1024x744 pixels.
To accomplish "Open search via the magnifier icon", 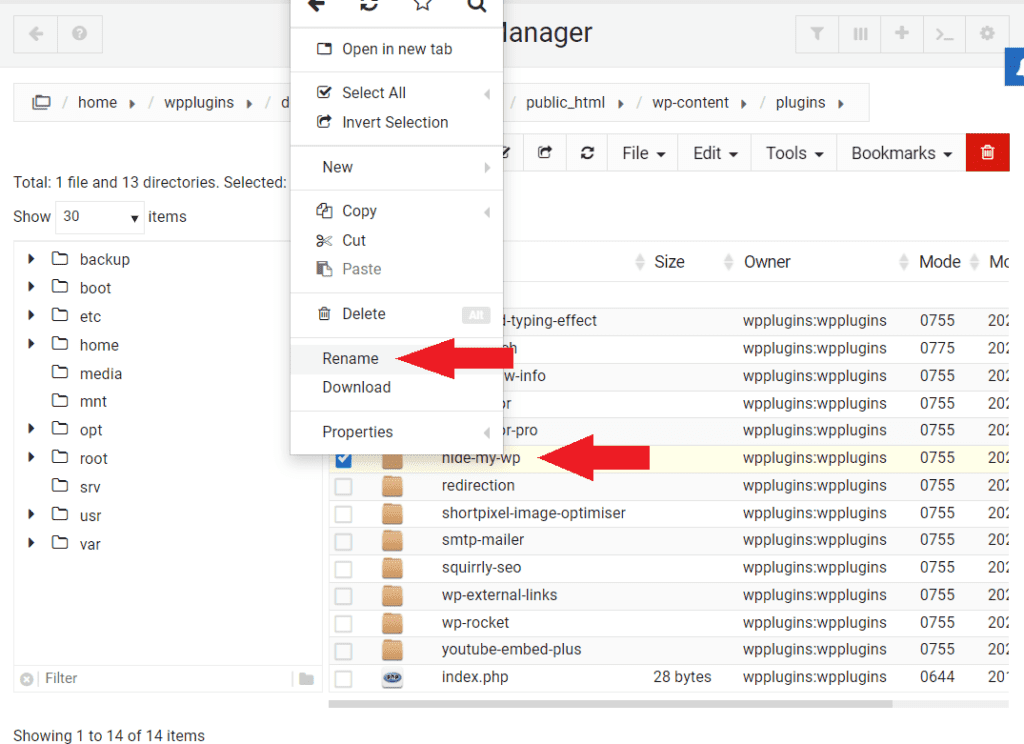I will pos(476,6).
